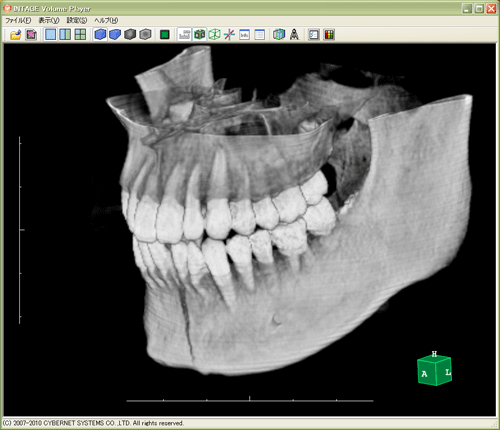Click the green A/L/H orientation cube
The height and width of the screenshot is (430, 500).
tap(435, 369)
